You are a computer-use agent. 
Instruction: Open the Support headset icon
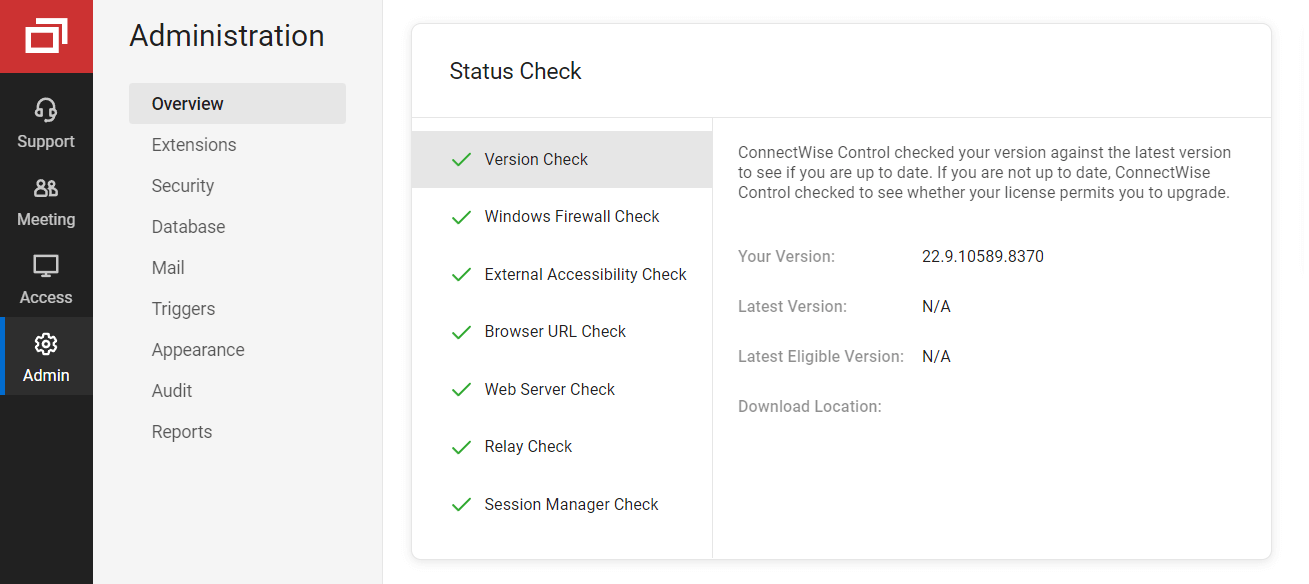[46, 109]
